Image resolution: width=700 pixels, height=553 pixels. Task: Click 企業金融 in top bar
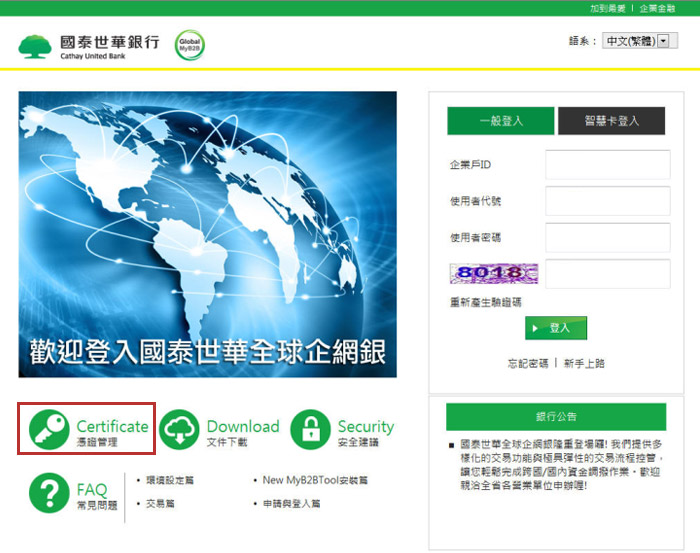click(x=657, y=8)
